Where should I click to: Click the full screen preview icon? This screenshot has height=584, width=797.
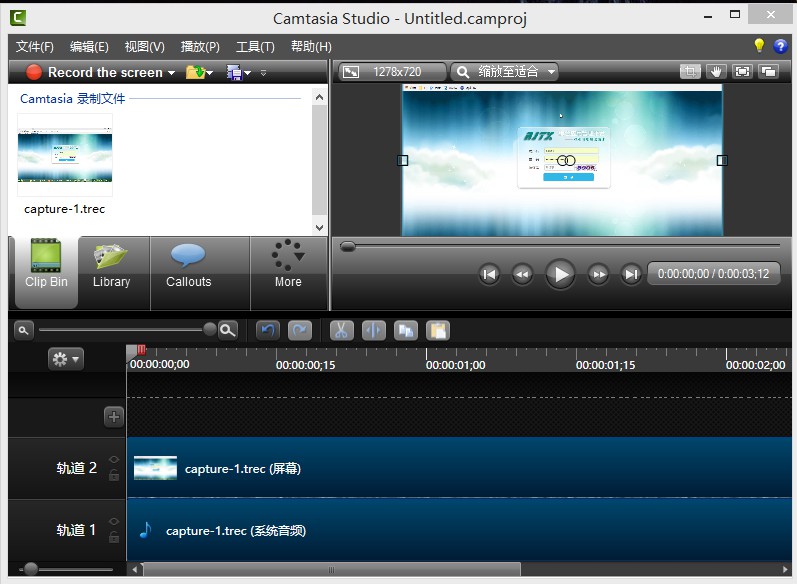point(742,72)
